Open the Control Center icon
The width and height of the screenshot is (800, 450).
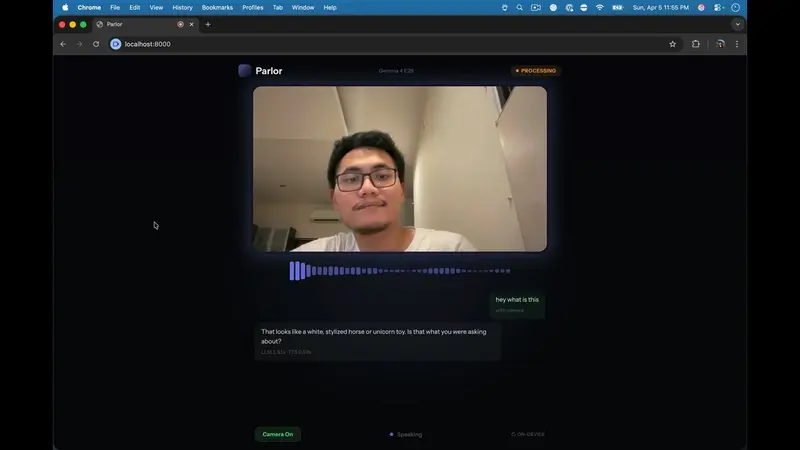click(x=719, y=8)
